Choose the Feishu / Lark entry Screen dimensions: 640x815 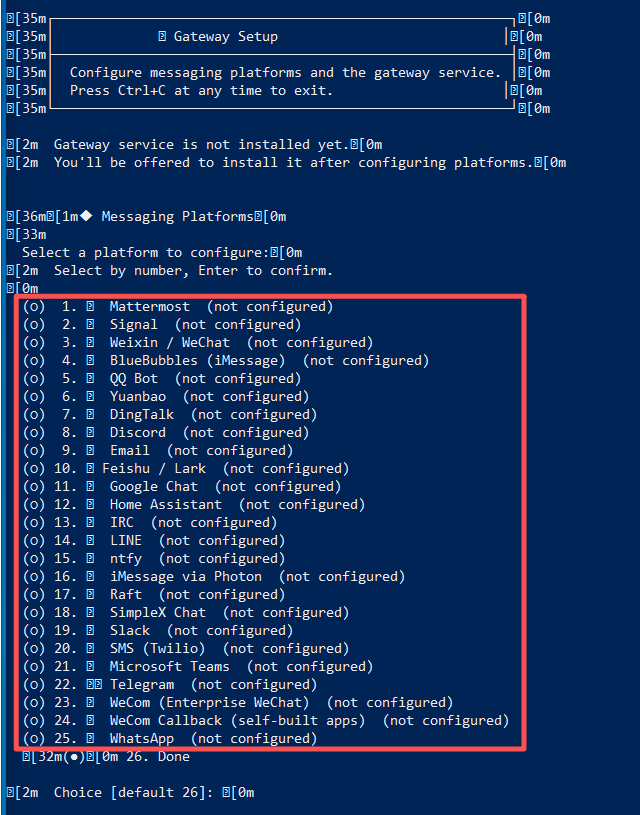tap(186, 469)
